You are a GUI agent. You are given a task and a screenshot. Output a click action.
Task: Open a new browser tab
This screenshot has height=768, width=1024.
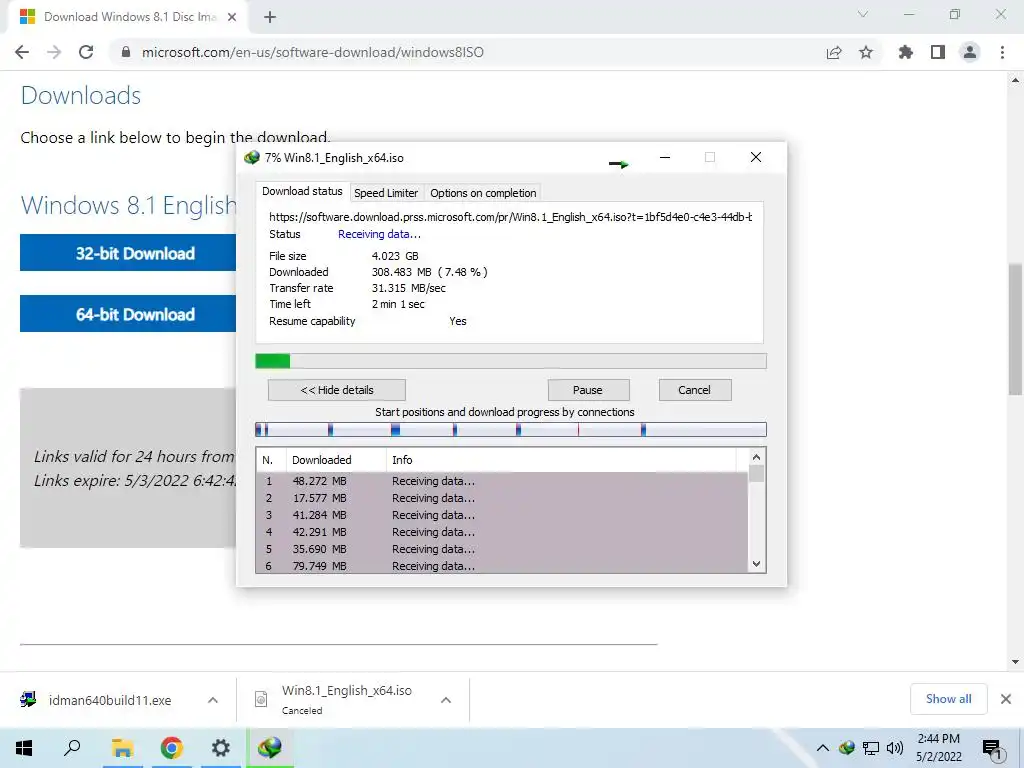click(270, 17)
